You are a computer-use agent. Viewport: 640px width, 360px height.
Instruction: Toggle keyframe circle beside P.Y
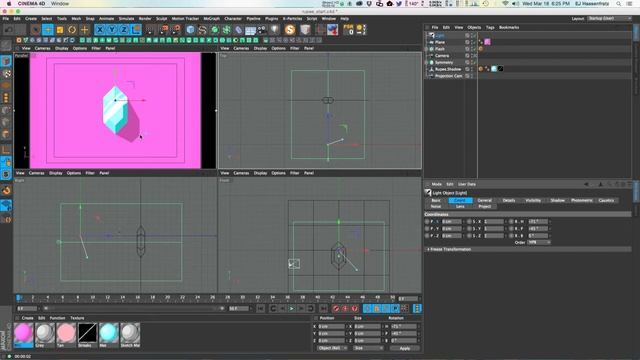(x=427, y=229)
